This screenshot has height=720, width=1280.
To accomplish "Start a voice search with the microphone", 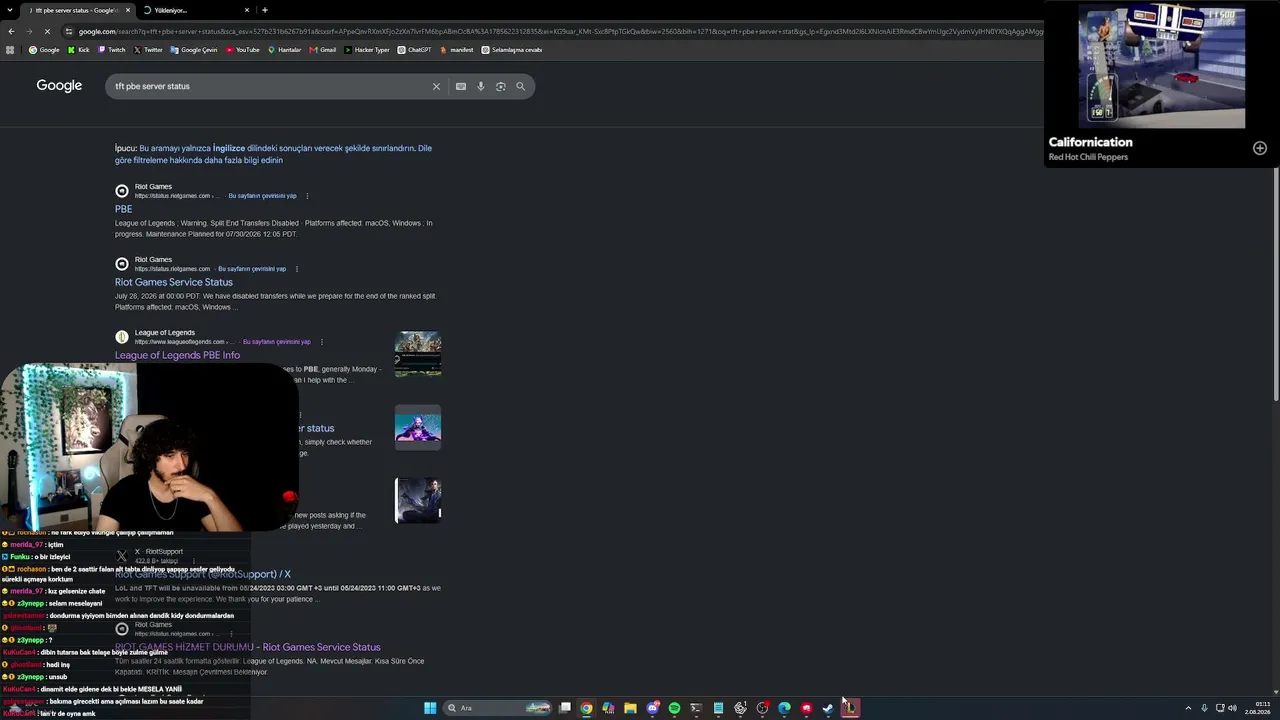I will tap(481, 86).
